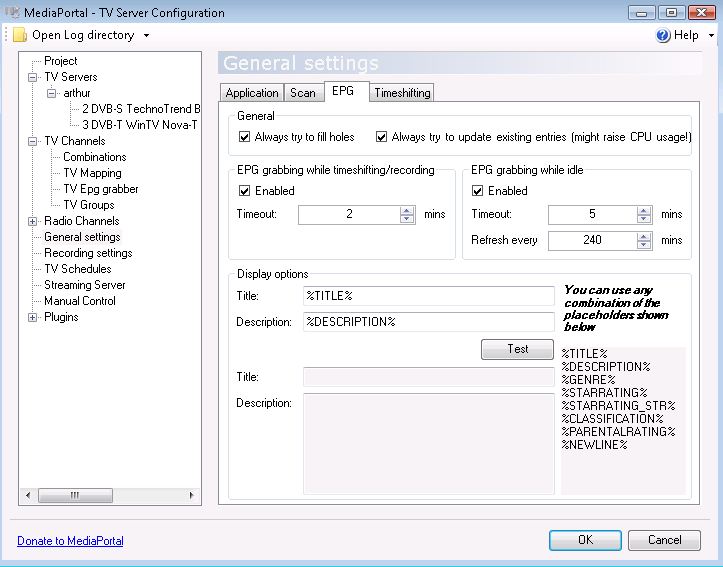723x567 pixels.
Task: Increase timeshifting Timeout with up arrow
Action: pos(407,210)
